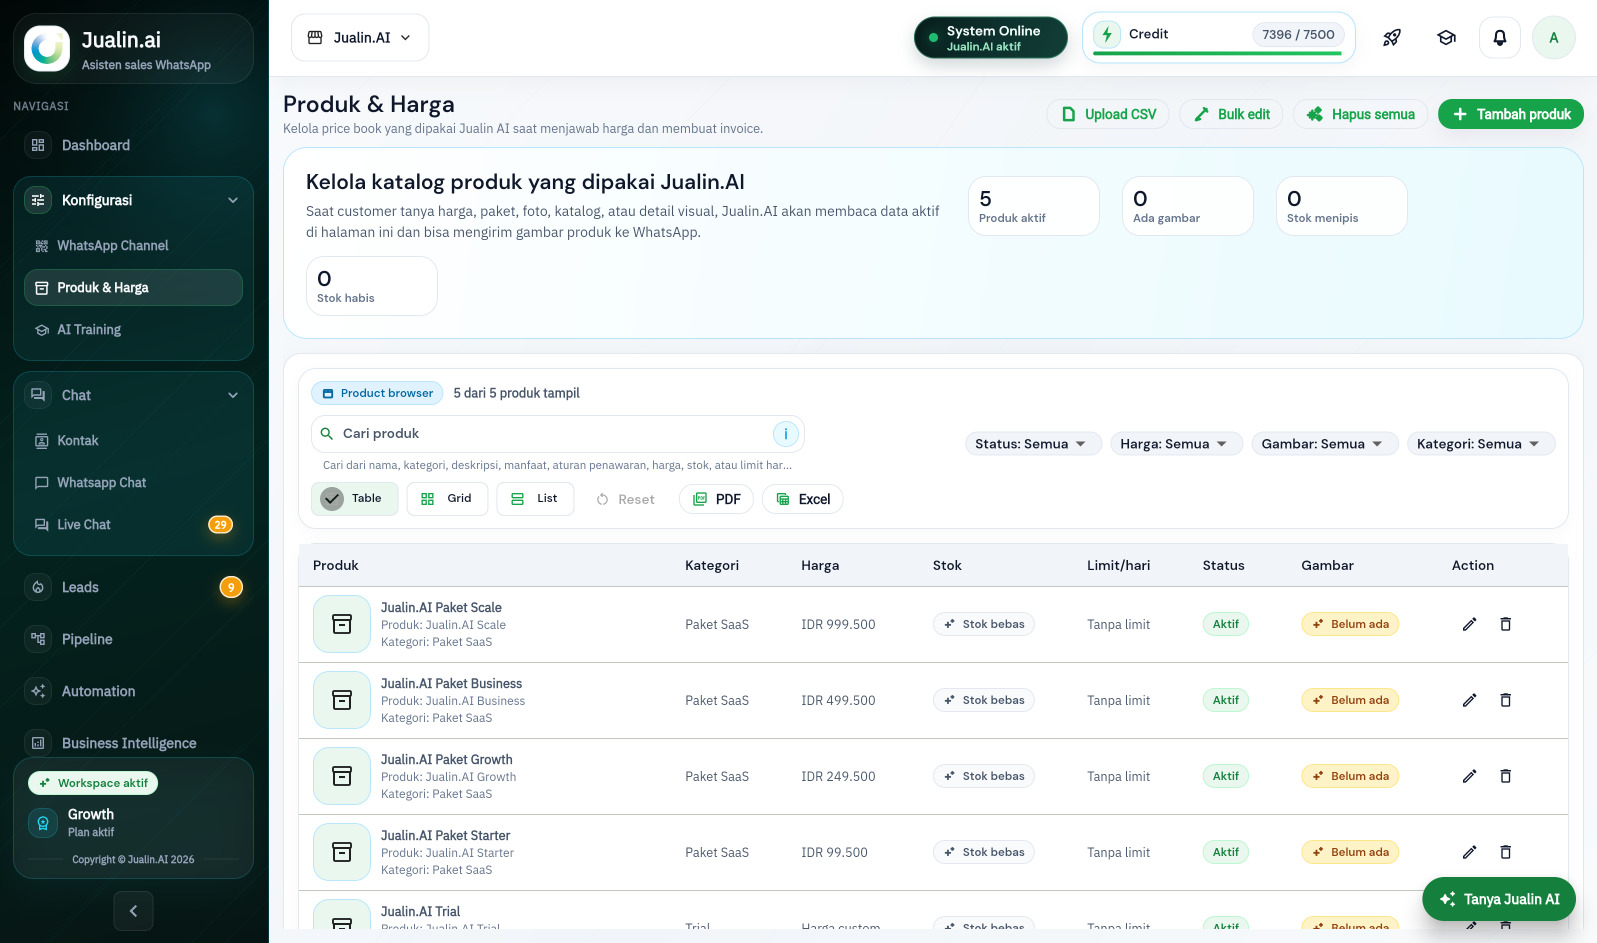Open the graduation cap tutorial icon
This screenshot has height=943, width=1597.
[x=1446, y=38]
